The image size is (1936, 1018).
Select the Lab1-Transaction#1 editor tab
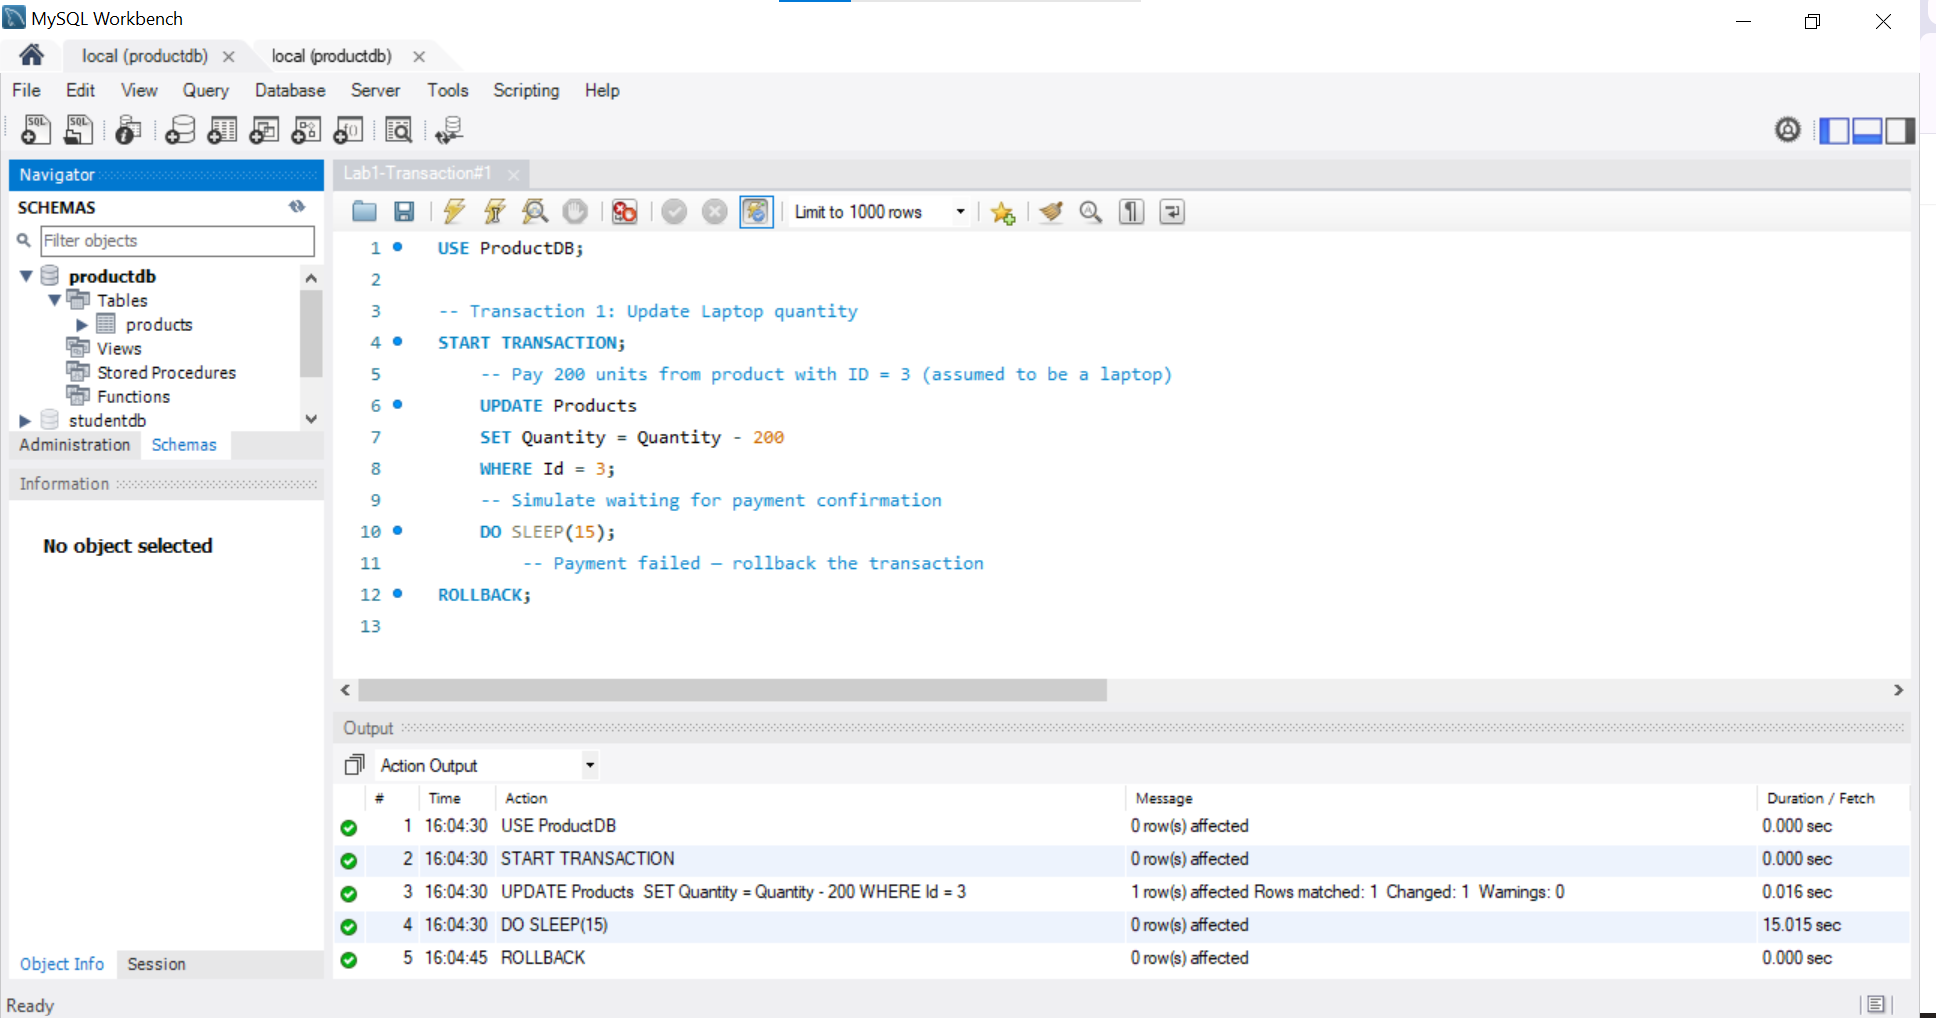pos(417,173)
